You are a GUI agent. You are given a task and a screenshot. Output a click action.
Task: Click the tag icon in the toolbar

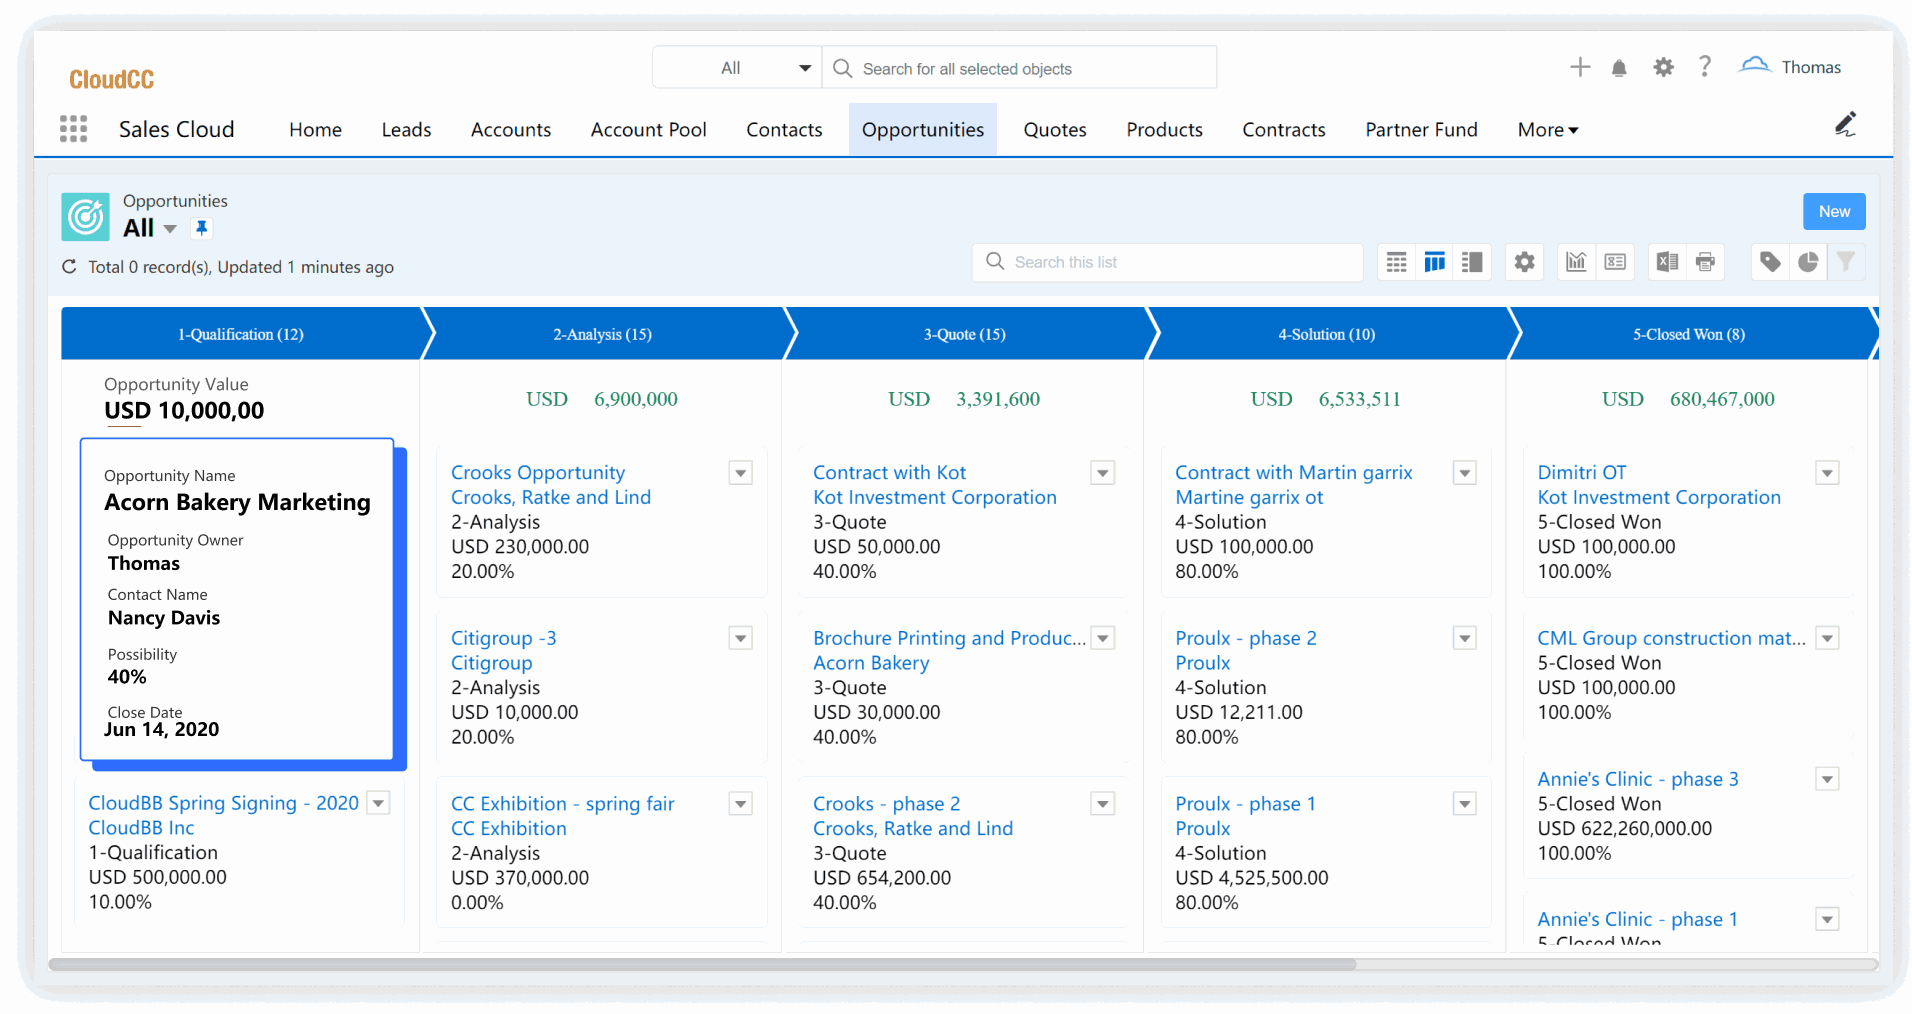tap(1770, 262)
